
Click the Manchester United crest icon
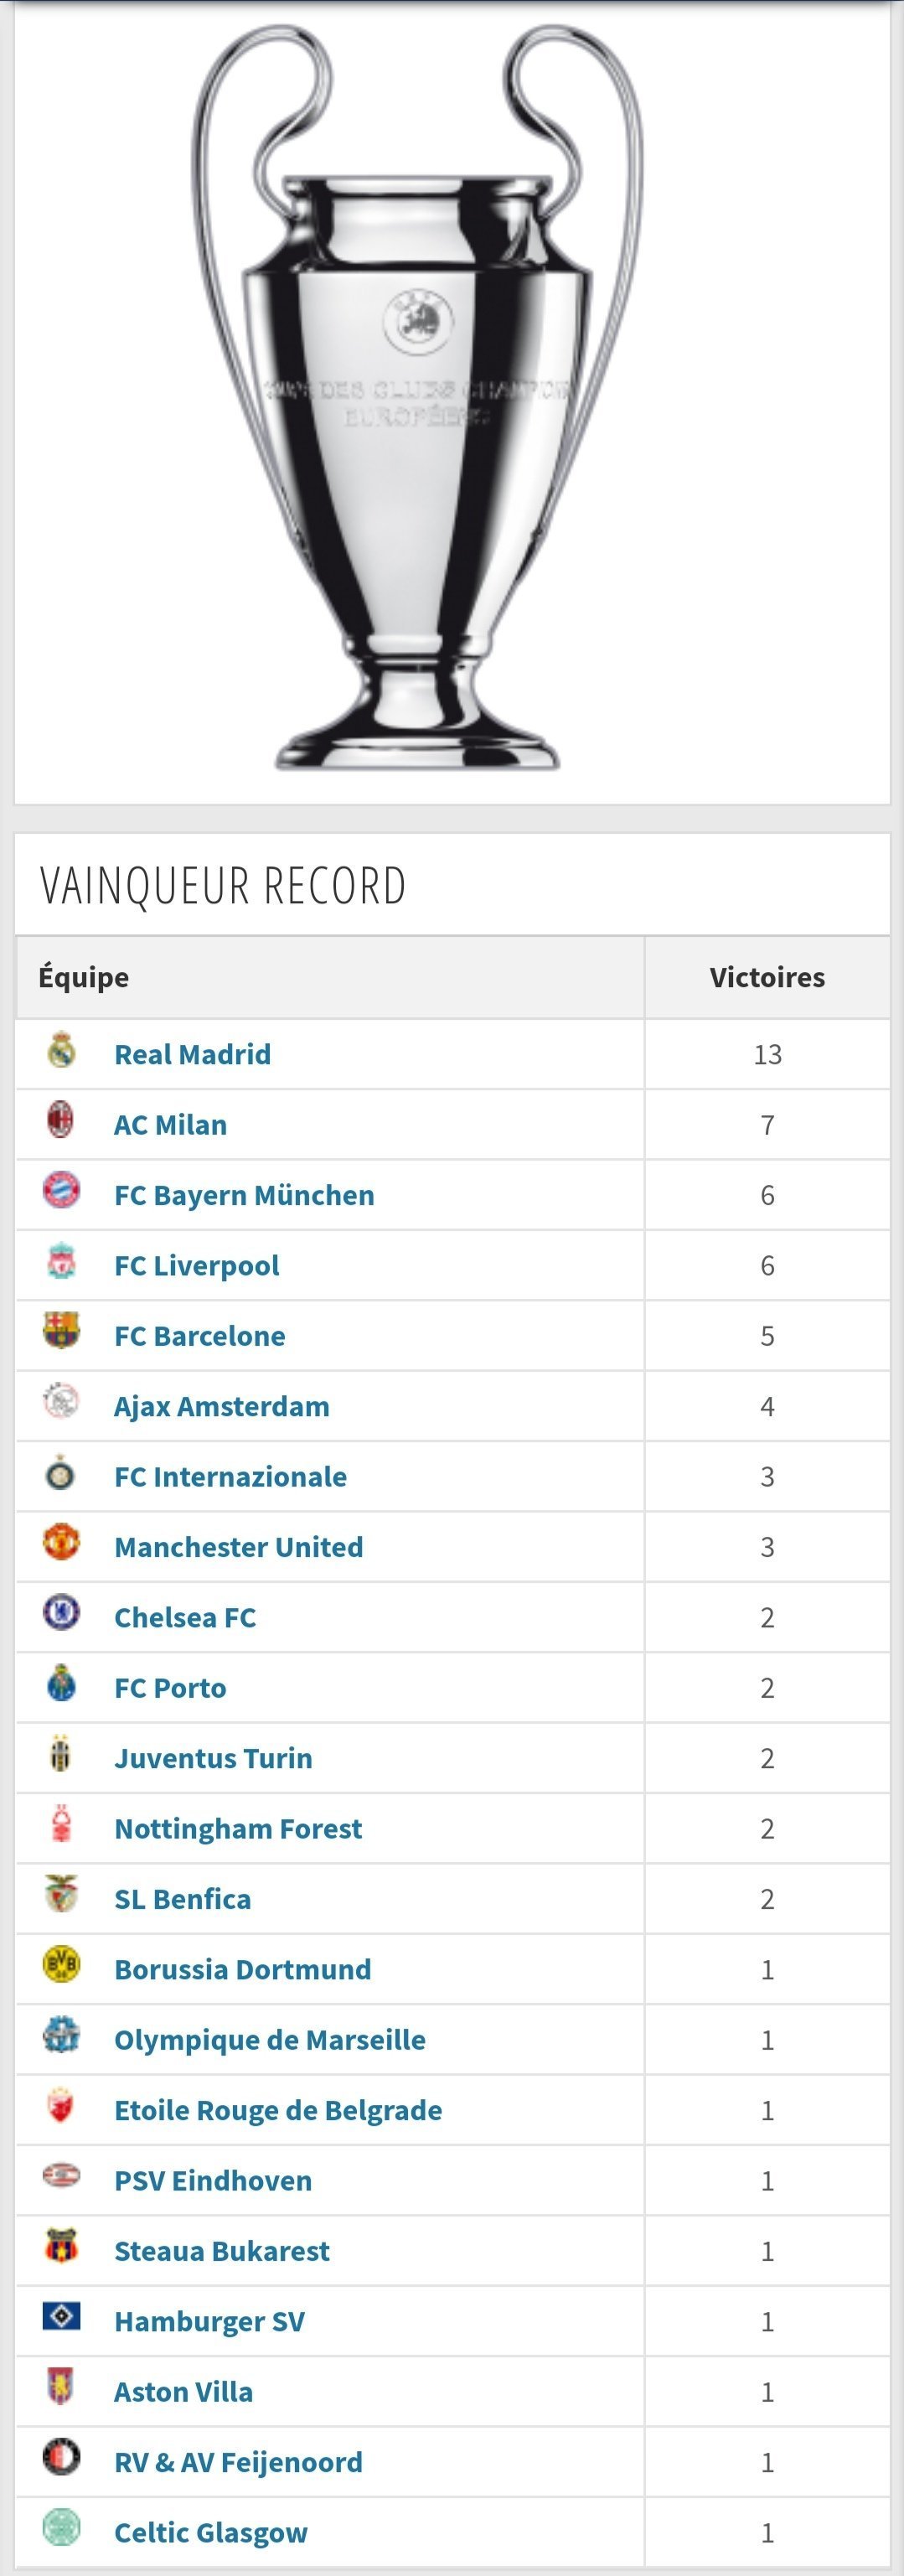coord(61,1542)
